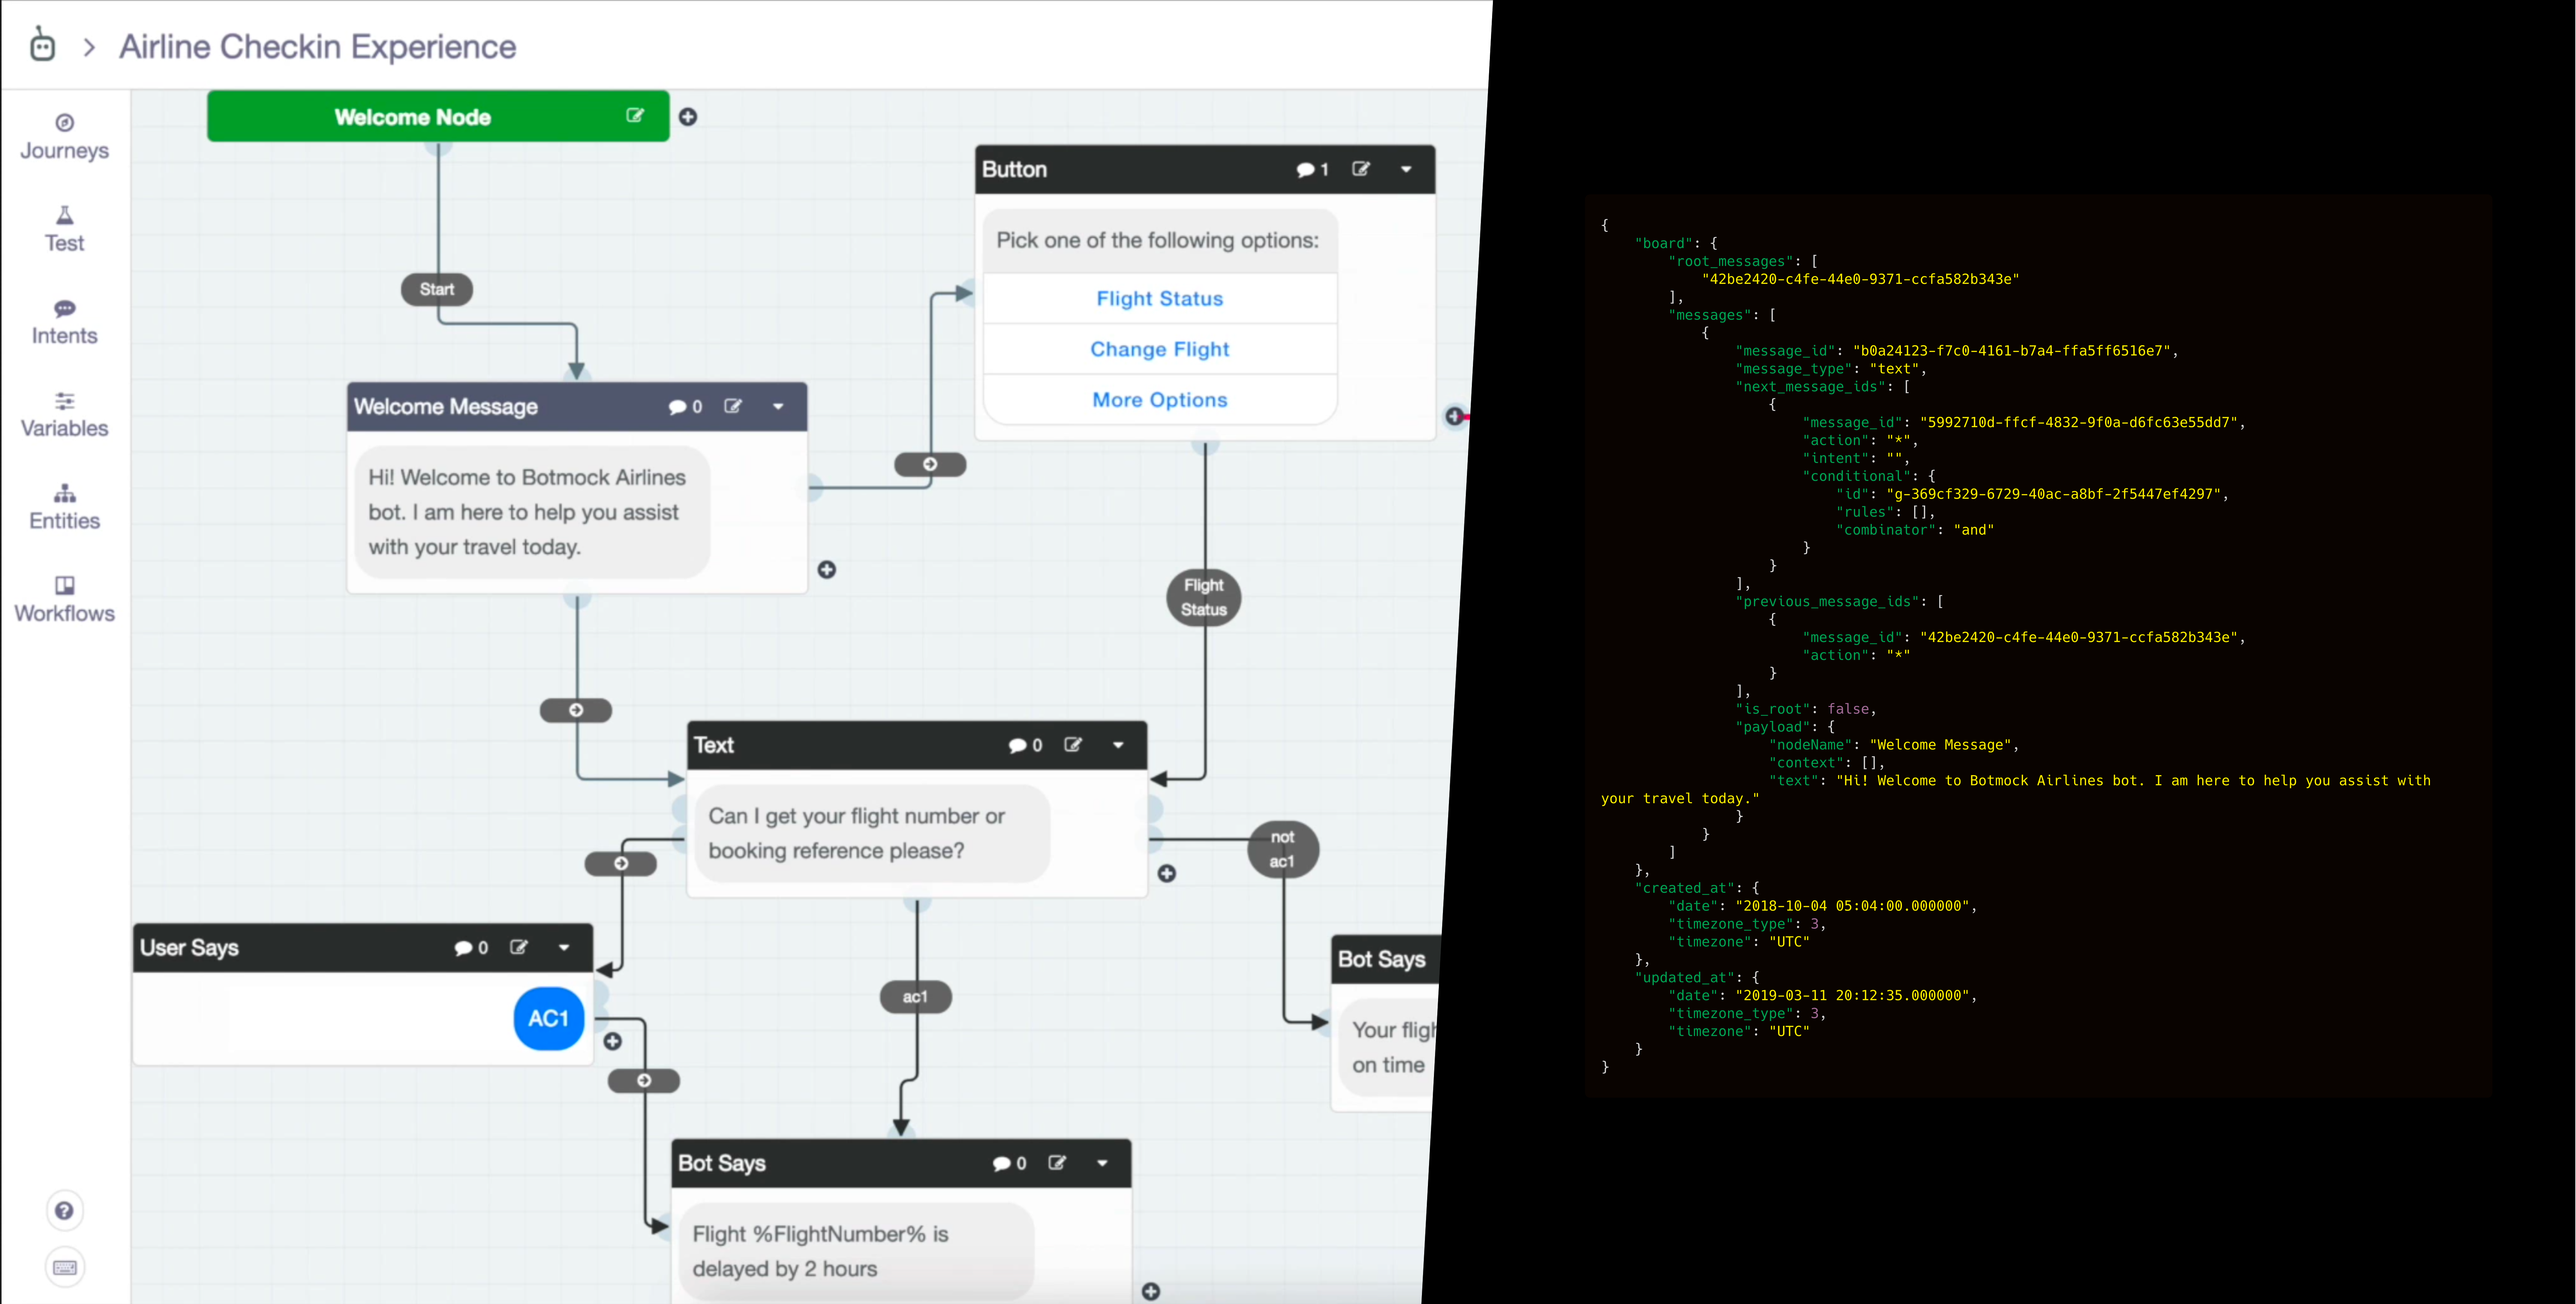The width and height of the screenshot is (2576, 1304).
Task: Click the blue AC1 user message bubble
Action: click(x=548, y=1018)
